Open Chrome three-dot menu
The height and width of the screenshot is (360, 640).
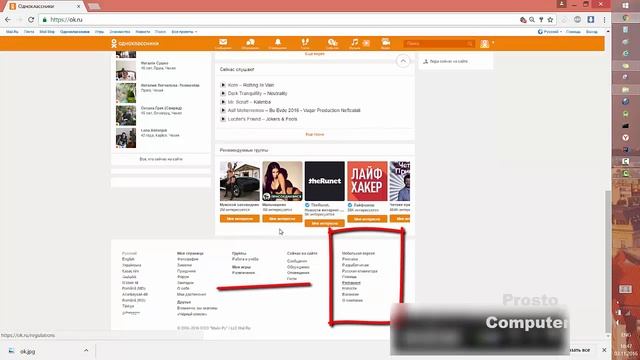click(604, 20)
